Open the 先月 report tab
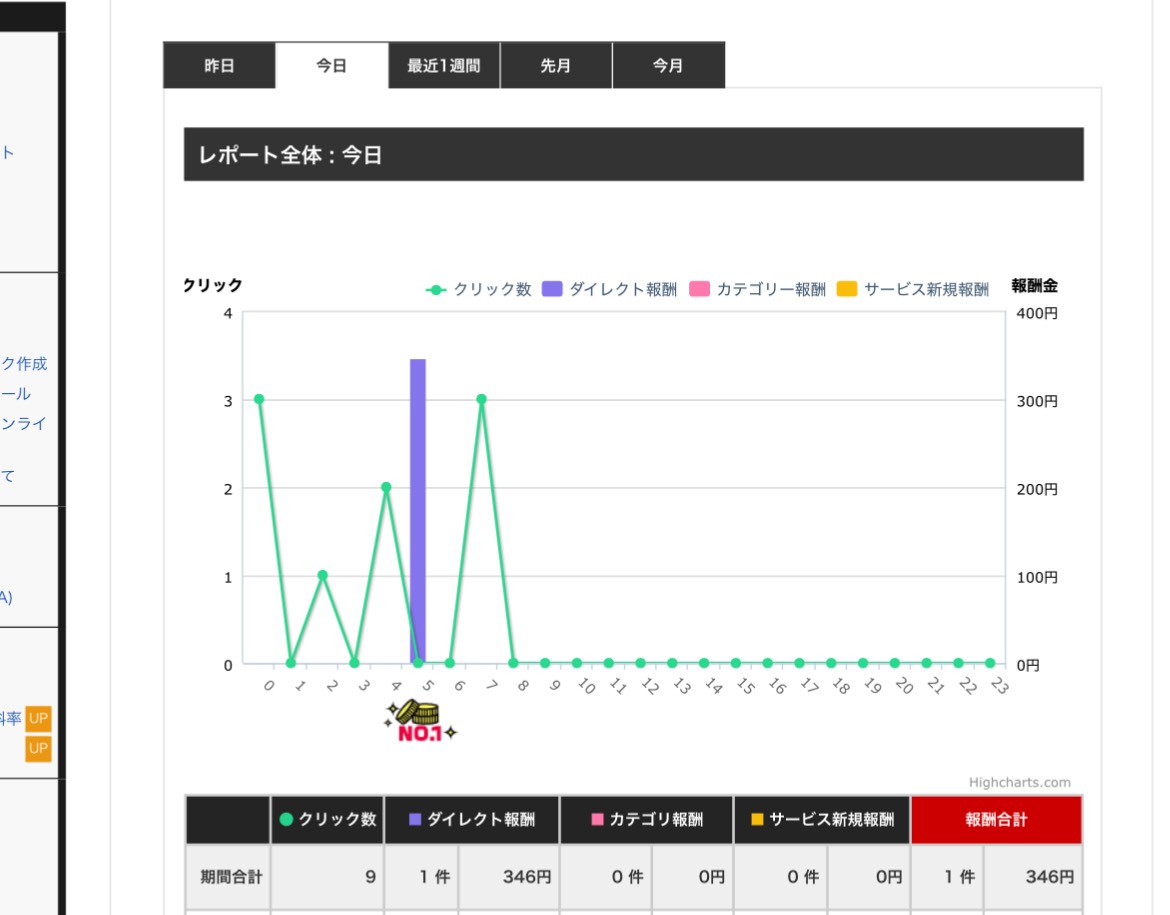This screenshot has height=915, width=1170. click(555, 66)
